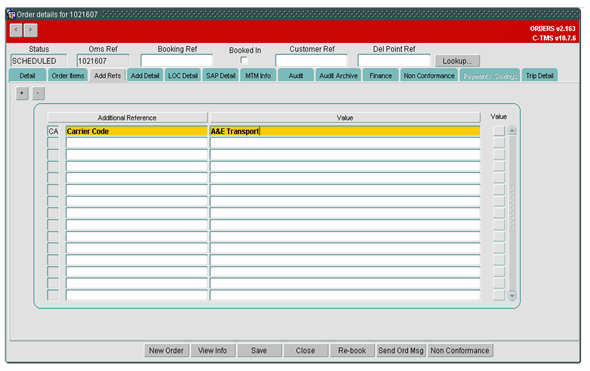Click the A&E Transport value cell
Viewport: 590px width, 371px height.
[x=345, y=131]
